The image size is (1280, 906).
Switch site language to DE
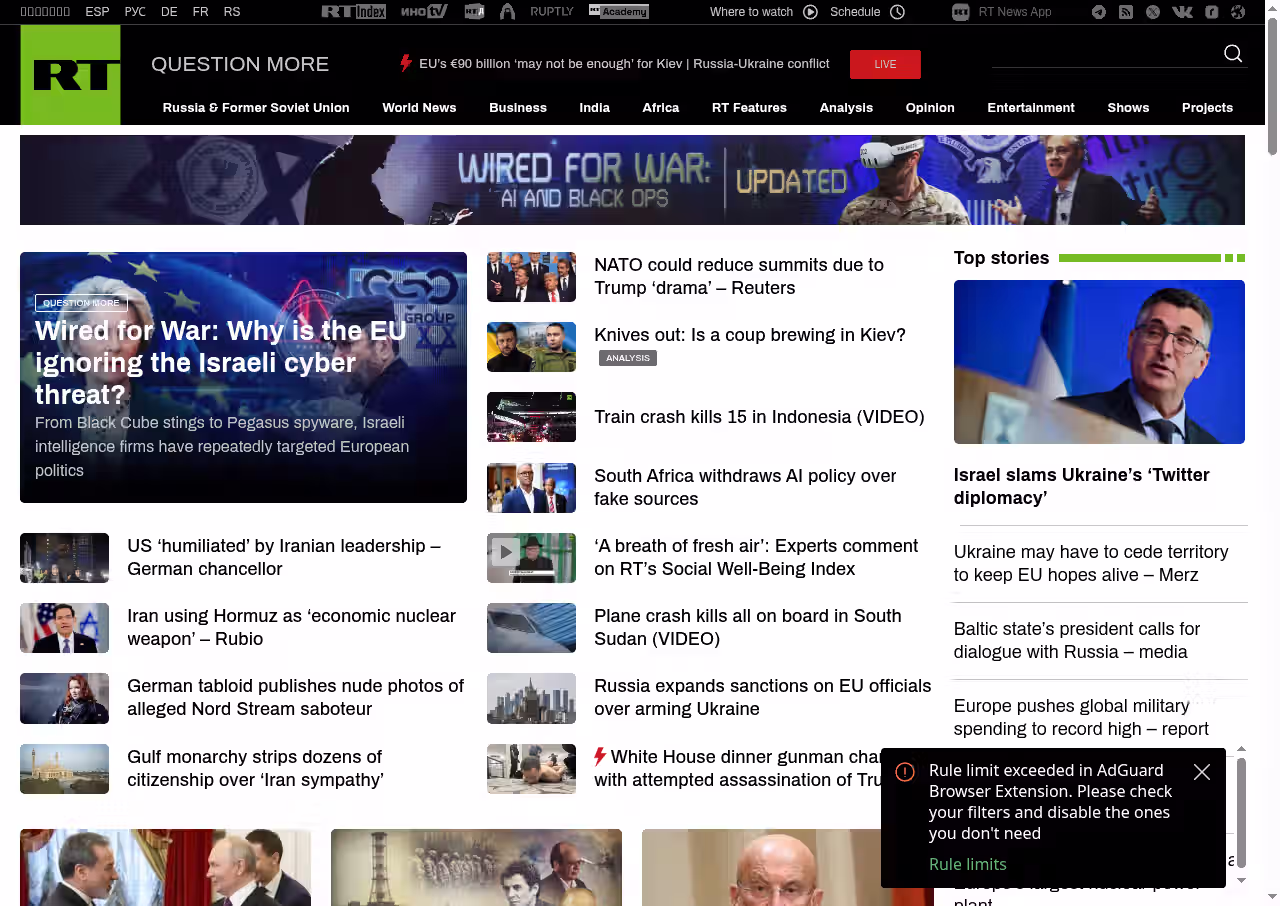[x=169, y=12]
